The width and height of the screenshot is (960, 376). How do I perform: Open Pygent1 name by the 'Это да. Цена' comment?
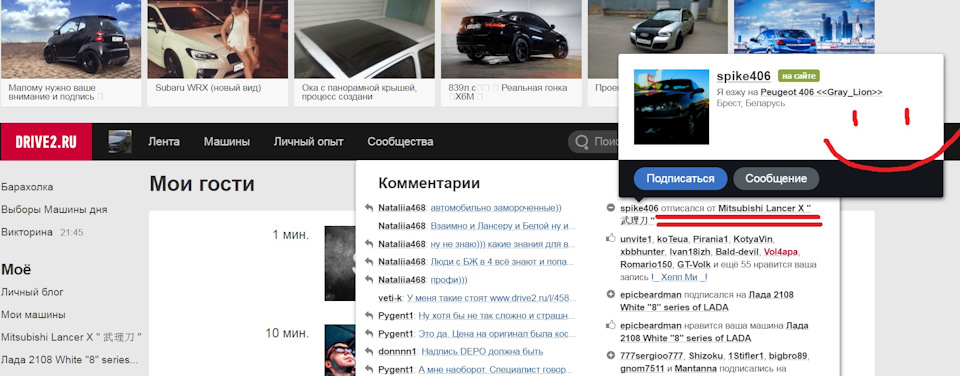click(x=396, y=334)
